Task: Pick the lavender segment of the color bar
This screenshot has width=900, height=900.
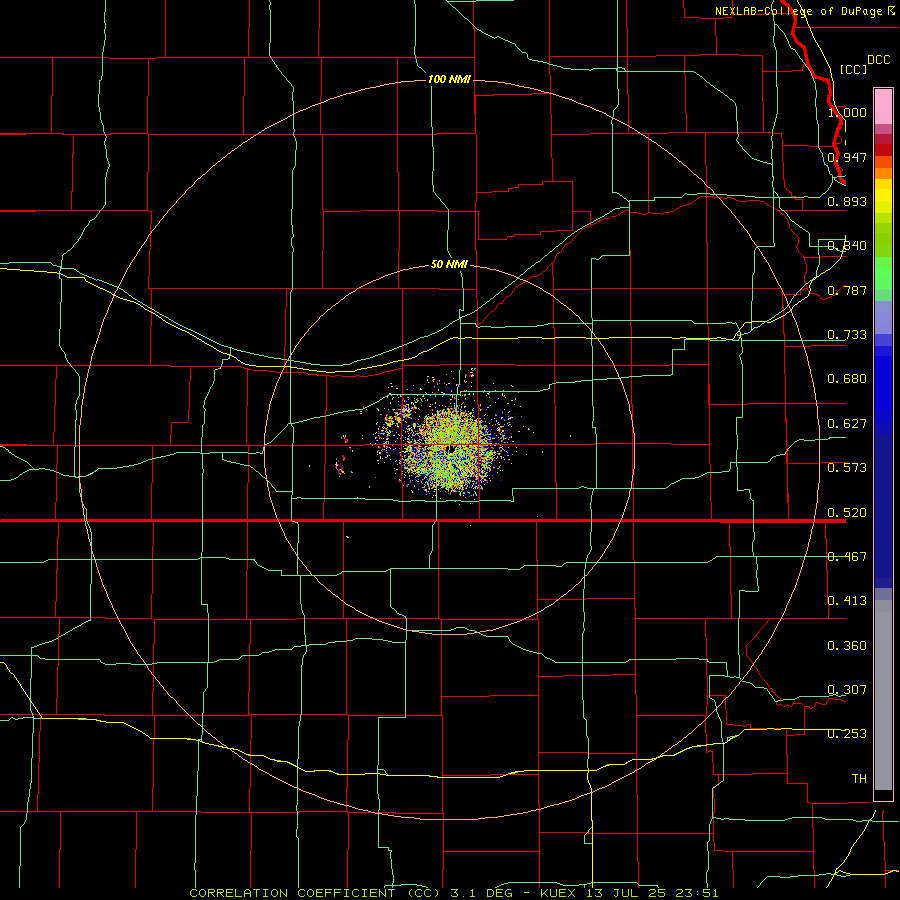Action: point(883,318)
